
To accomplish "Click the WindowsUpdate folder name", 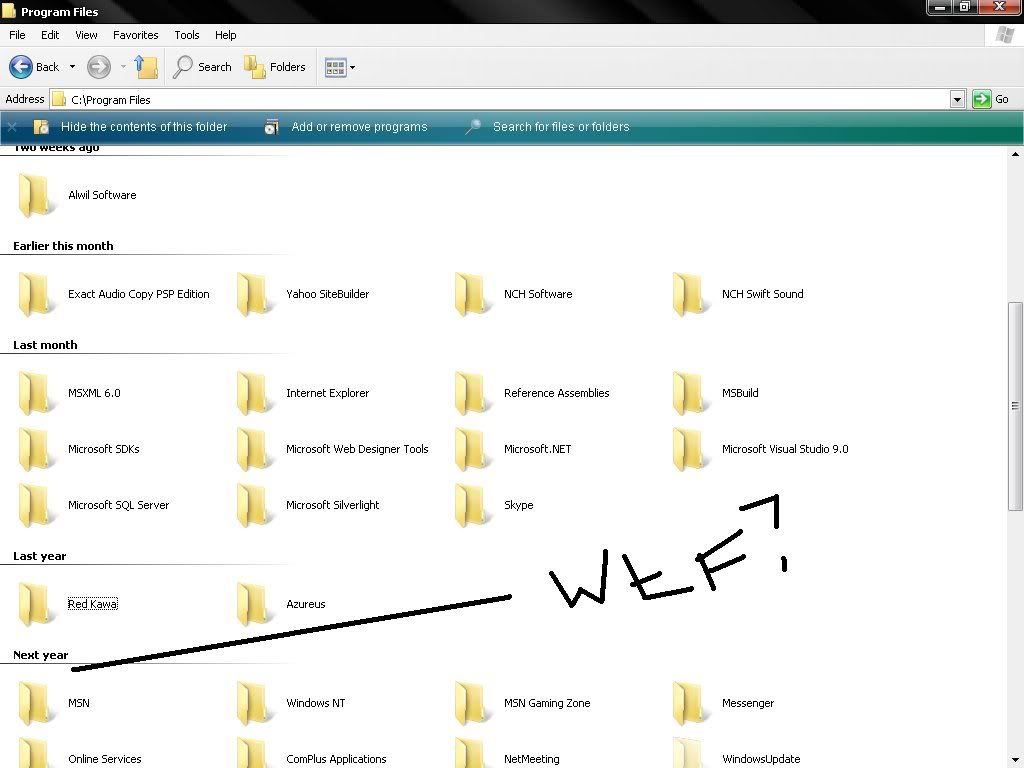I will tap(761, 759).
